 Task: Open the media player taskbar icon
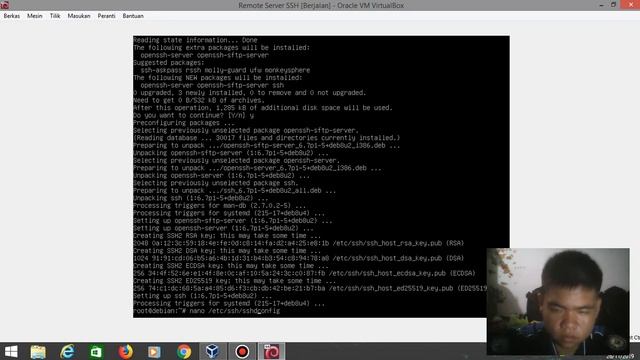coord(154,351)
